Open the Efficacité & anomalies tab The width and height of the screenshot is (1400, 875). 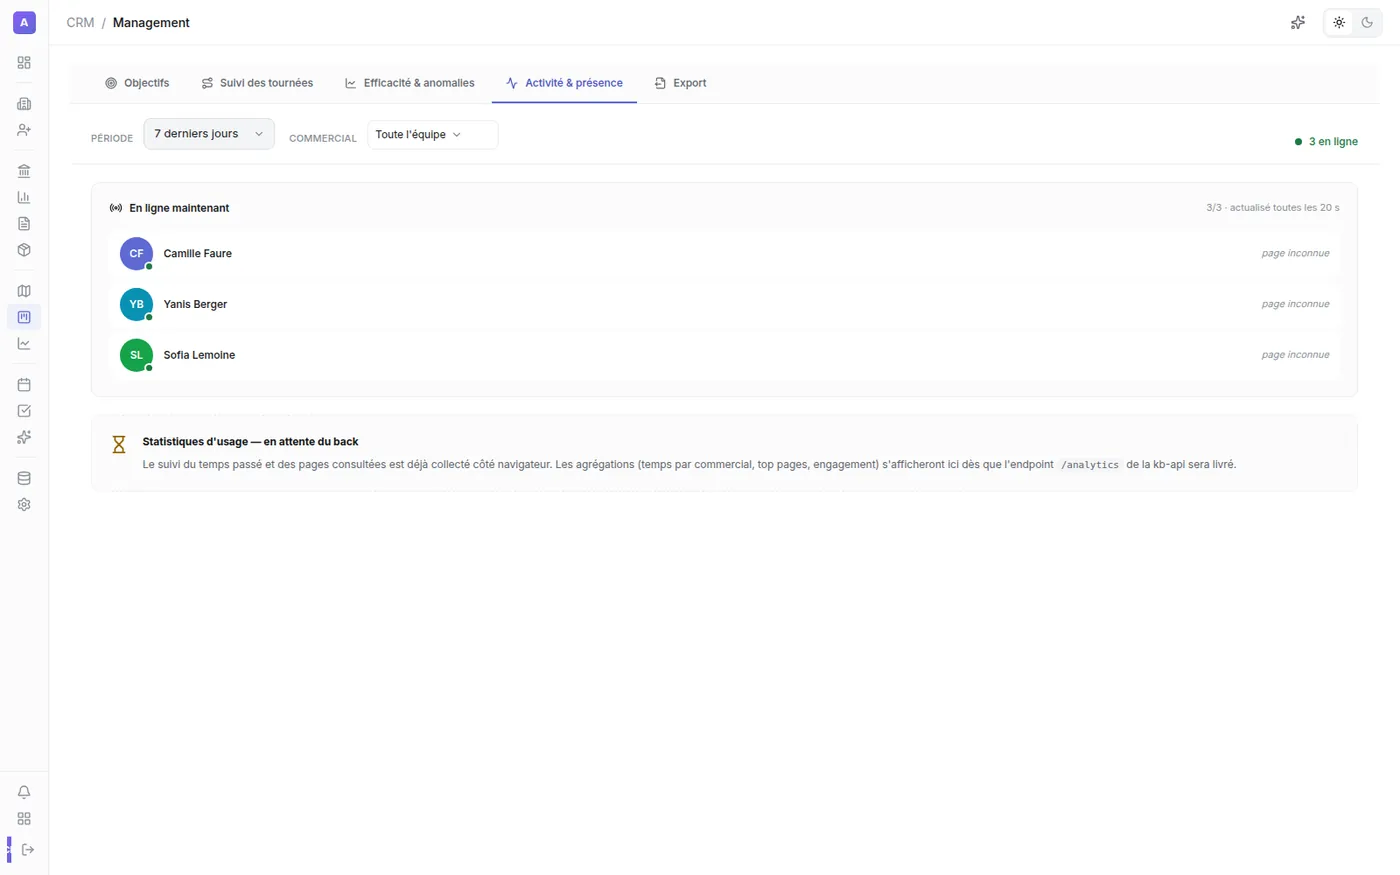[410, 83]
